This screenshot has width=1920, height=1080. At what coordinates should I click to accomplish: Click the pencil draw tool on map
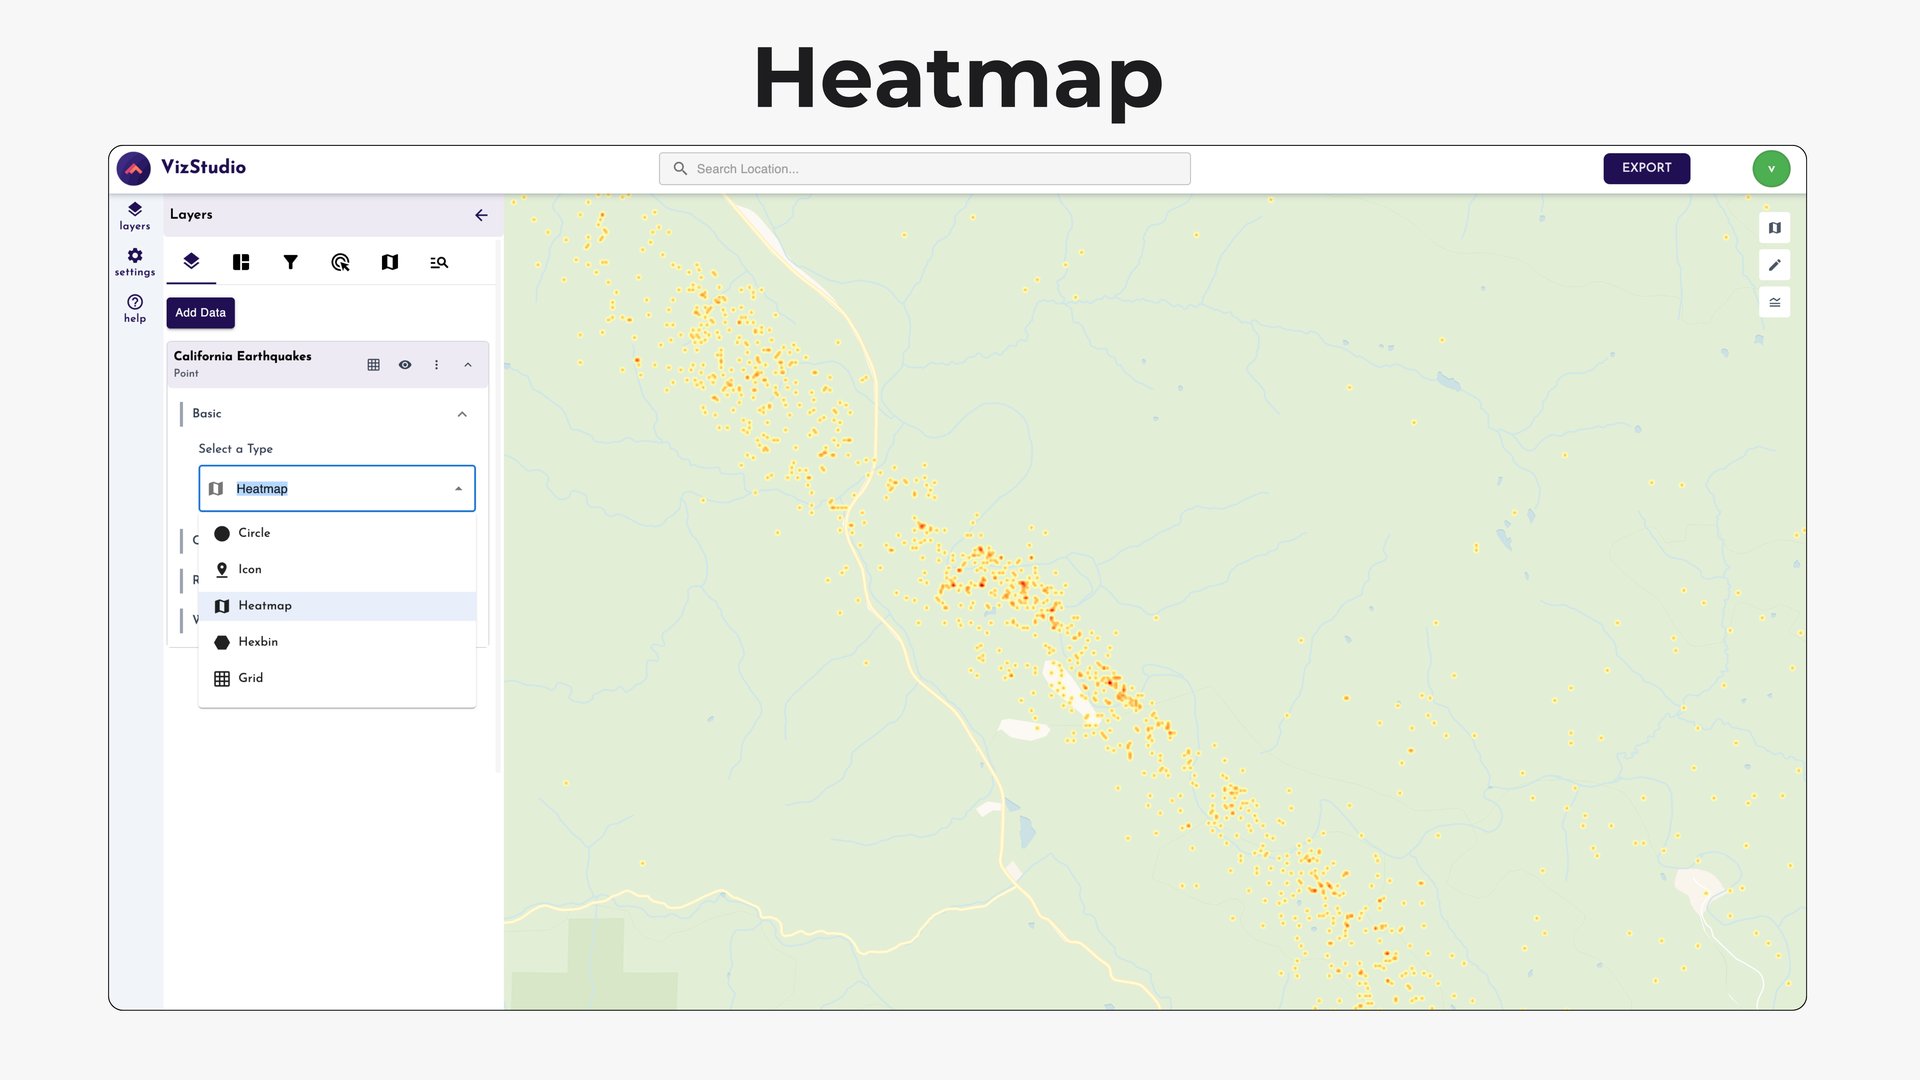[x=1774, y=265]
